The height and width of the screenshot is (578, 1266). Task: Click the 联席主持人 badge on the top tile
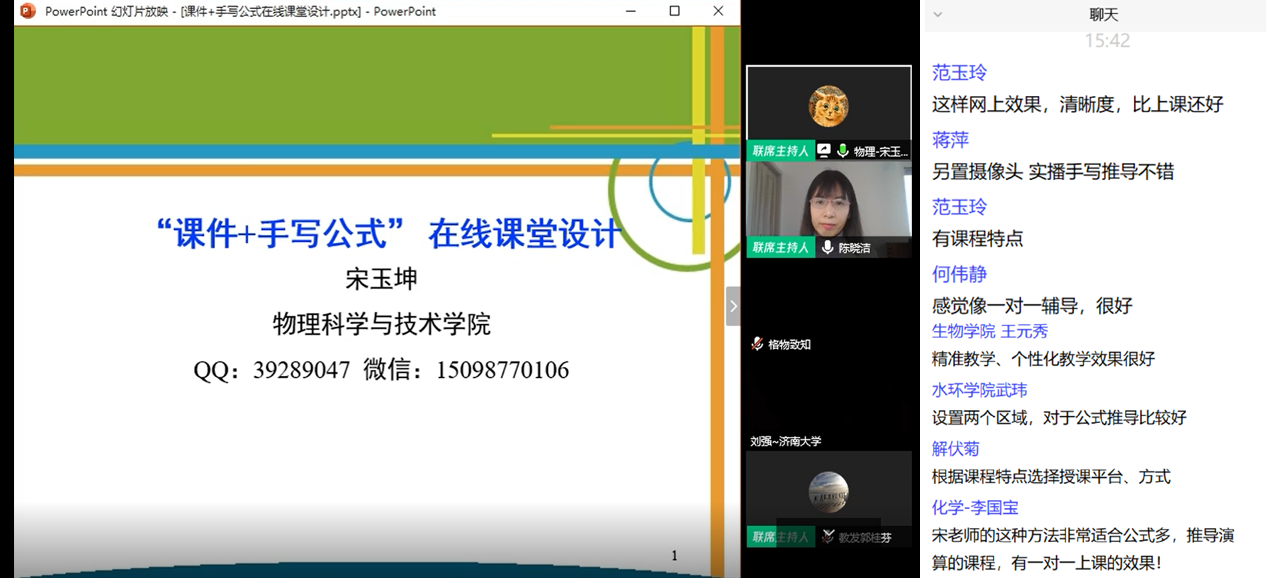[780, 151]
